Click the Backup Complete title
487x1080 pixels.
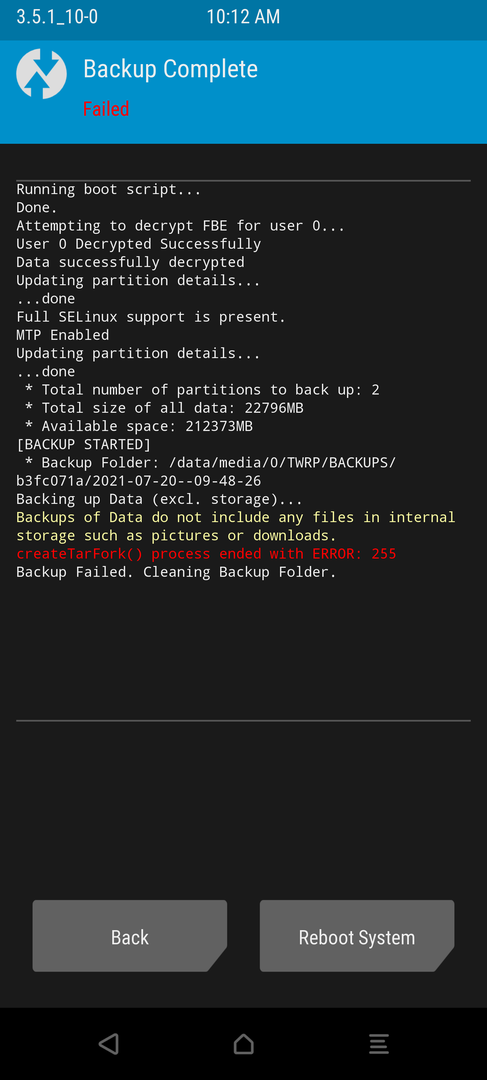coord(170,69)
